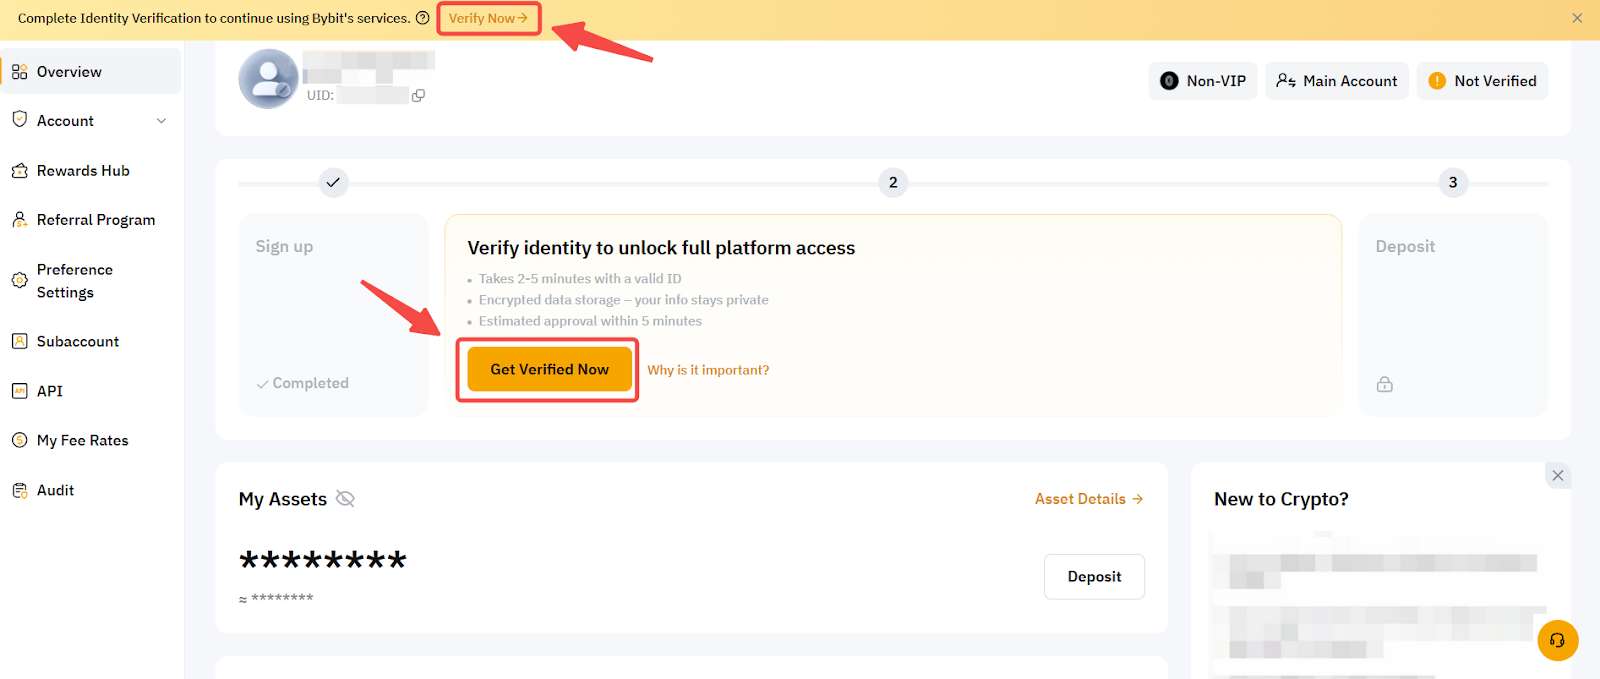Viewport: 1600px width, 679px height.
Task: Open Preference Settings
Action: (x=74, y=281)
